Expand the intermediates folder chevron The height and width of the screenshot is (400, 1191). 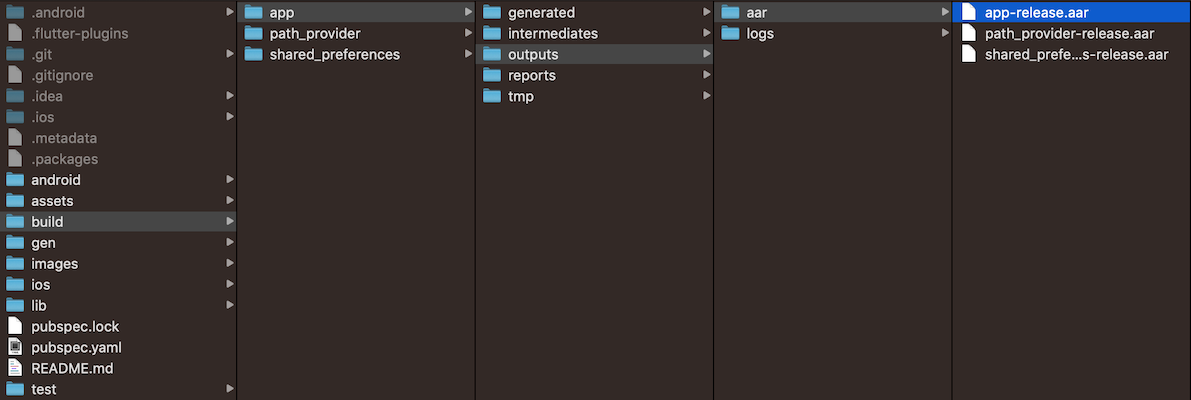[x=706, y=33]
